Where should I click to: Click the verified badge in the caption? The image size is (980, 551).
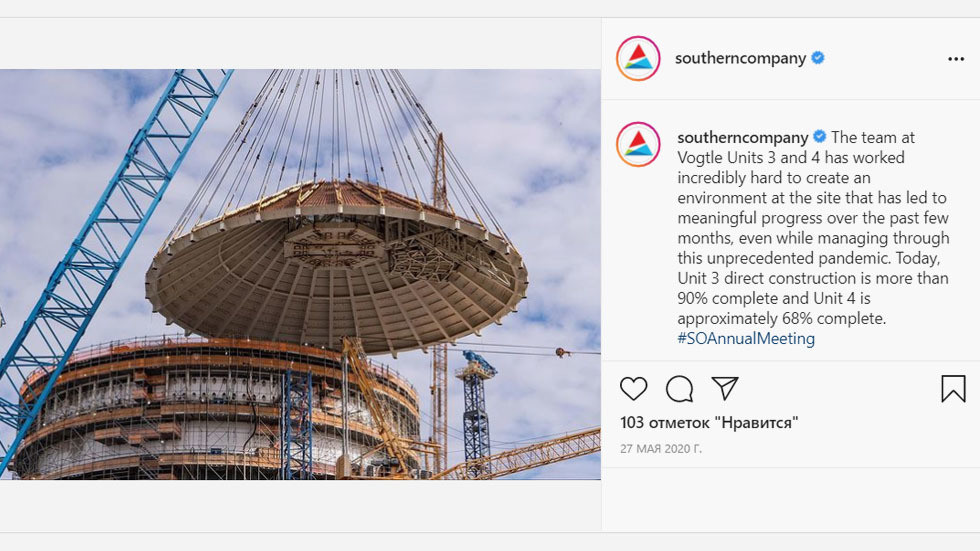click(x=819, y=137)
